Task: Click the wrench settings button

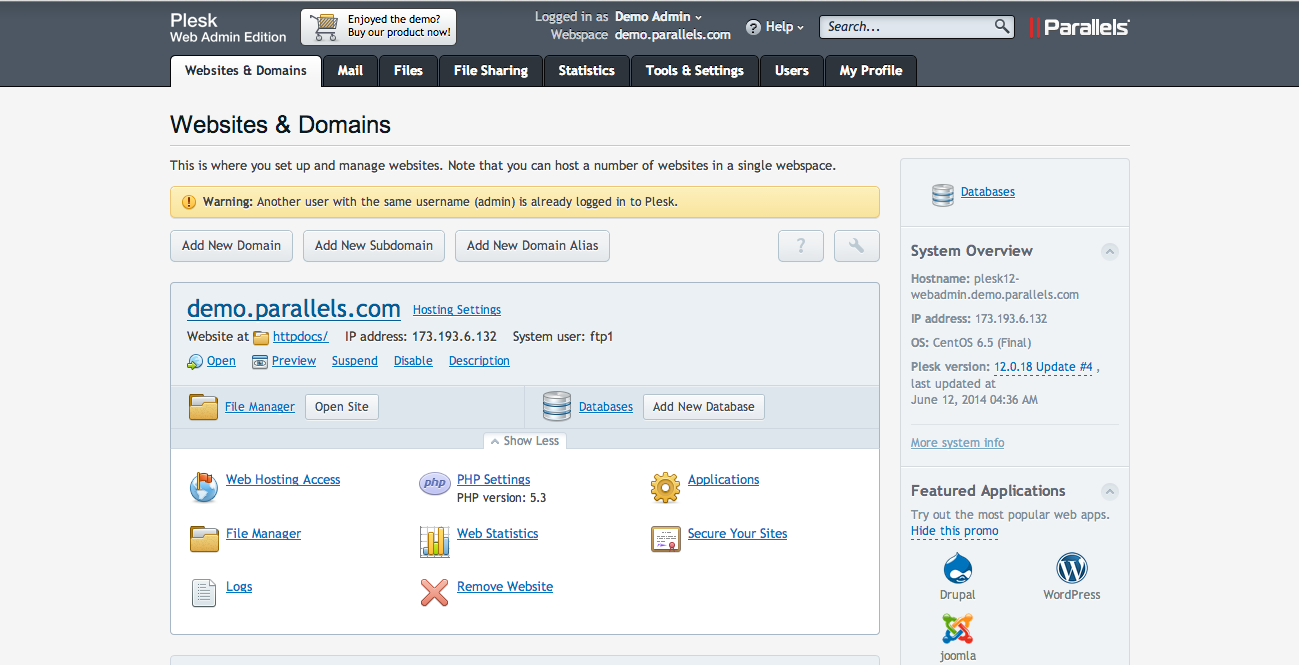Action: 857,246
